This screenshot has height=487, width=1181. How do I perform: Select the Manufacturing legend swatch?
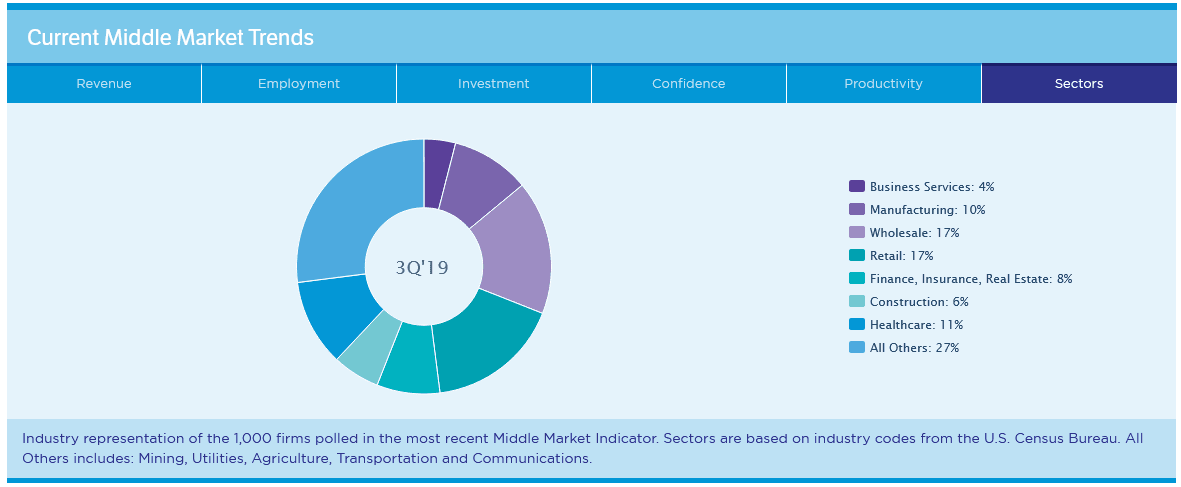[857, 210]
